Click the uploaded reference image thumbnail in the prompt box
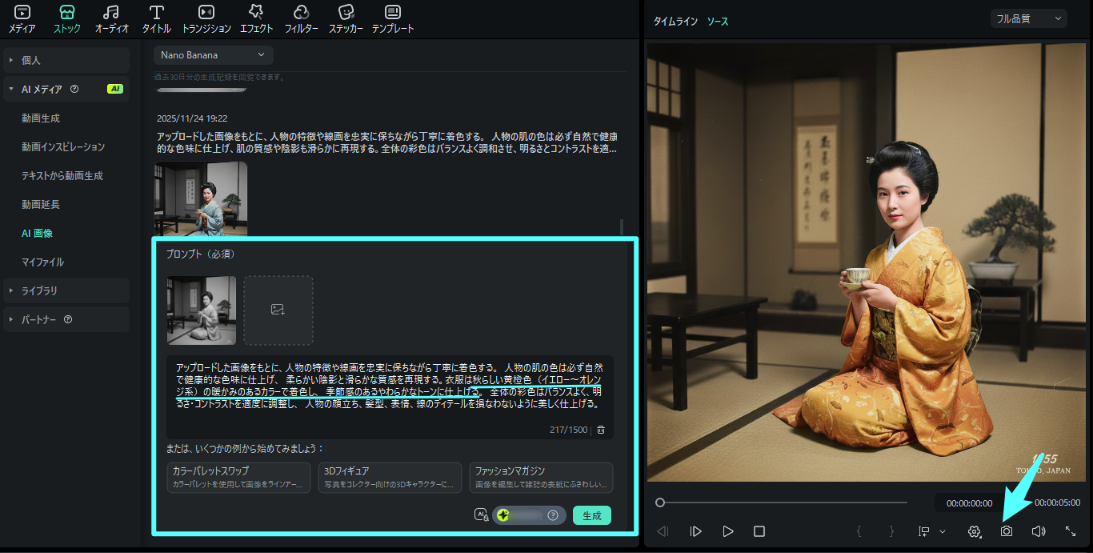1093x553 pixels. pyautogui.click(x=201, y=310)
